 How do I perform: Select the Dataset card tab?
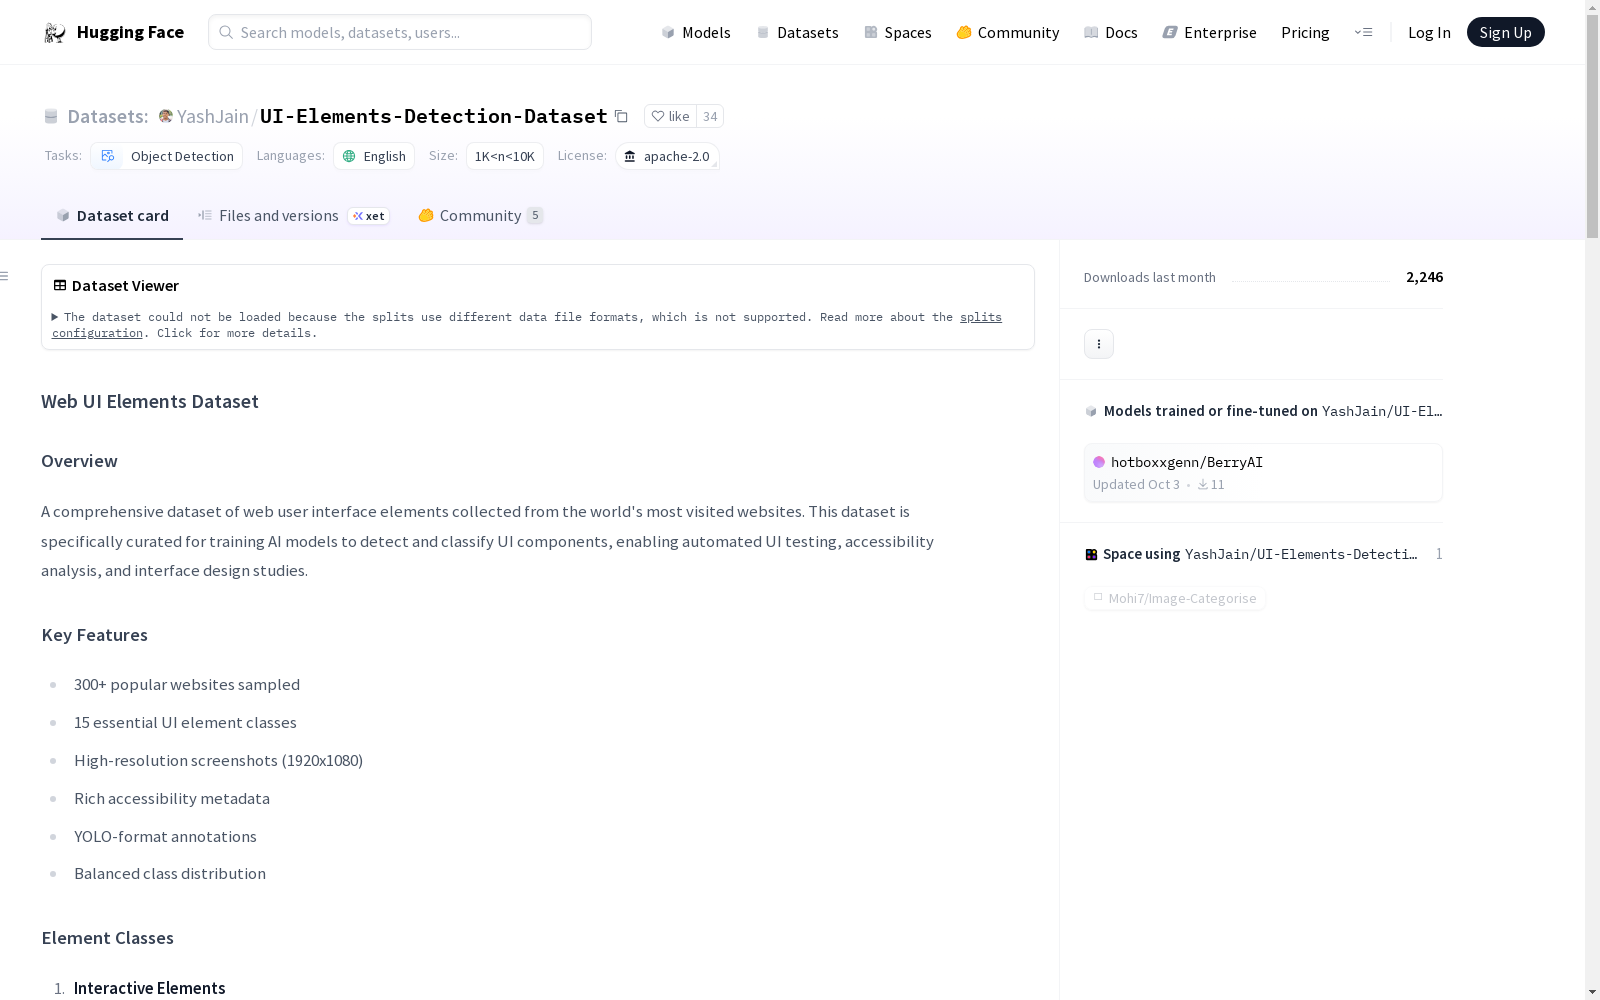(x=112, y=216)
